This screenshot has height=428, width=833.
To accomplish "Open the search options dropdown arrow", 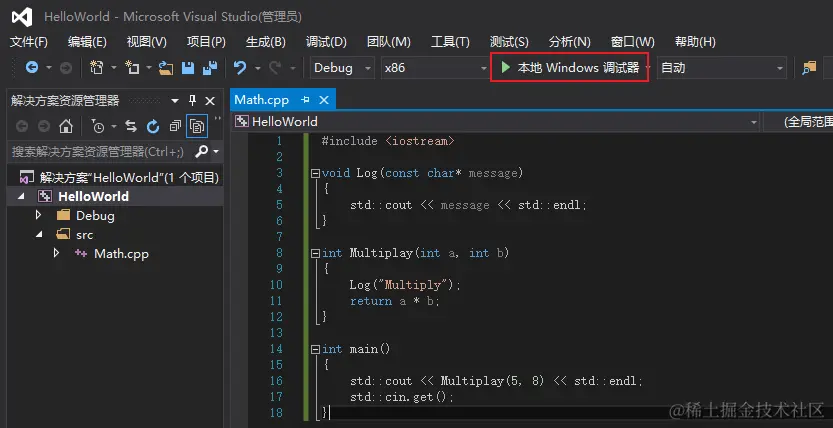I will [x=216, y=152].
